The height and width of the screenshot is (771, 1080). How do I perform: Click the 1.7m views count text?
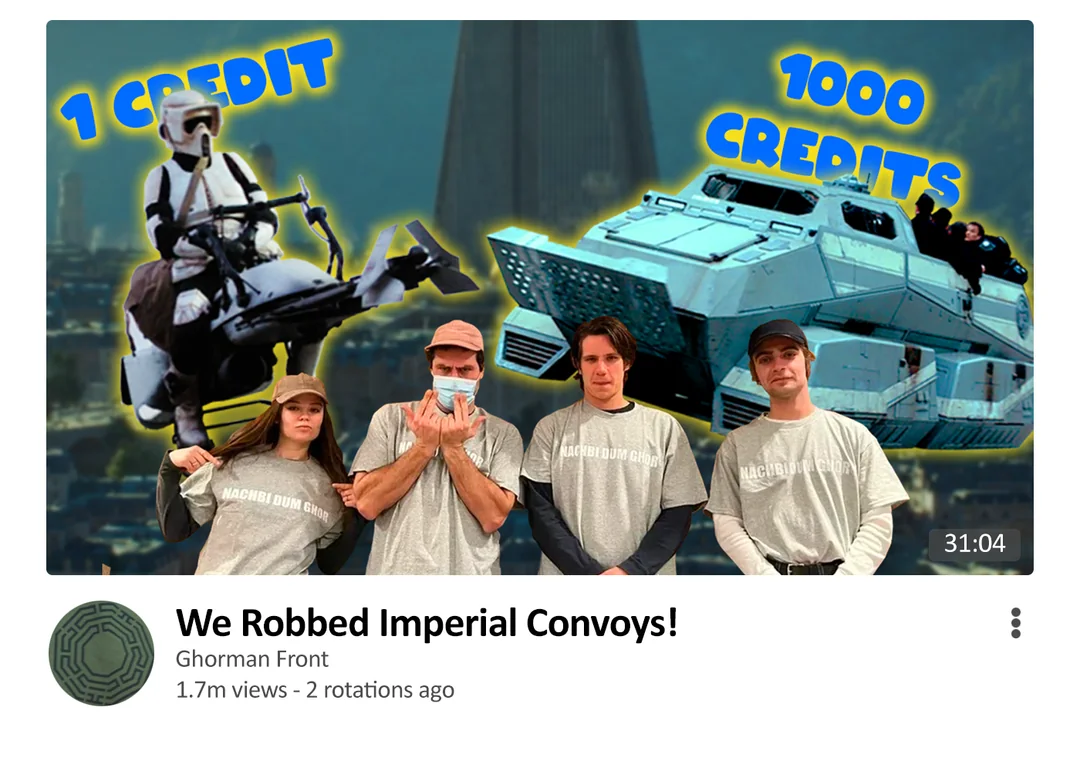pos(231,690)
